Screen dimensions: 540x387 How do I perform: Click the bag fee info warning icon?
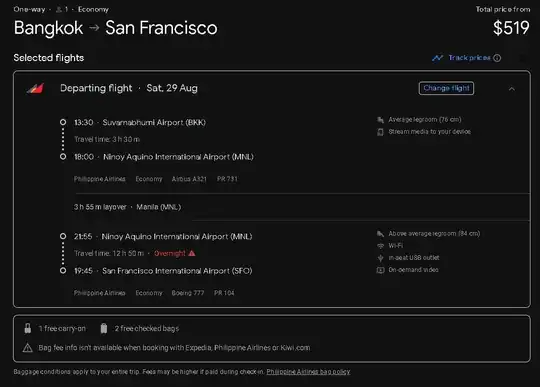click(x=28, y=348)
